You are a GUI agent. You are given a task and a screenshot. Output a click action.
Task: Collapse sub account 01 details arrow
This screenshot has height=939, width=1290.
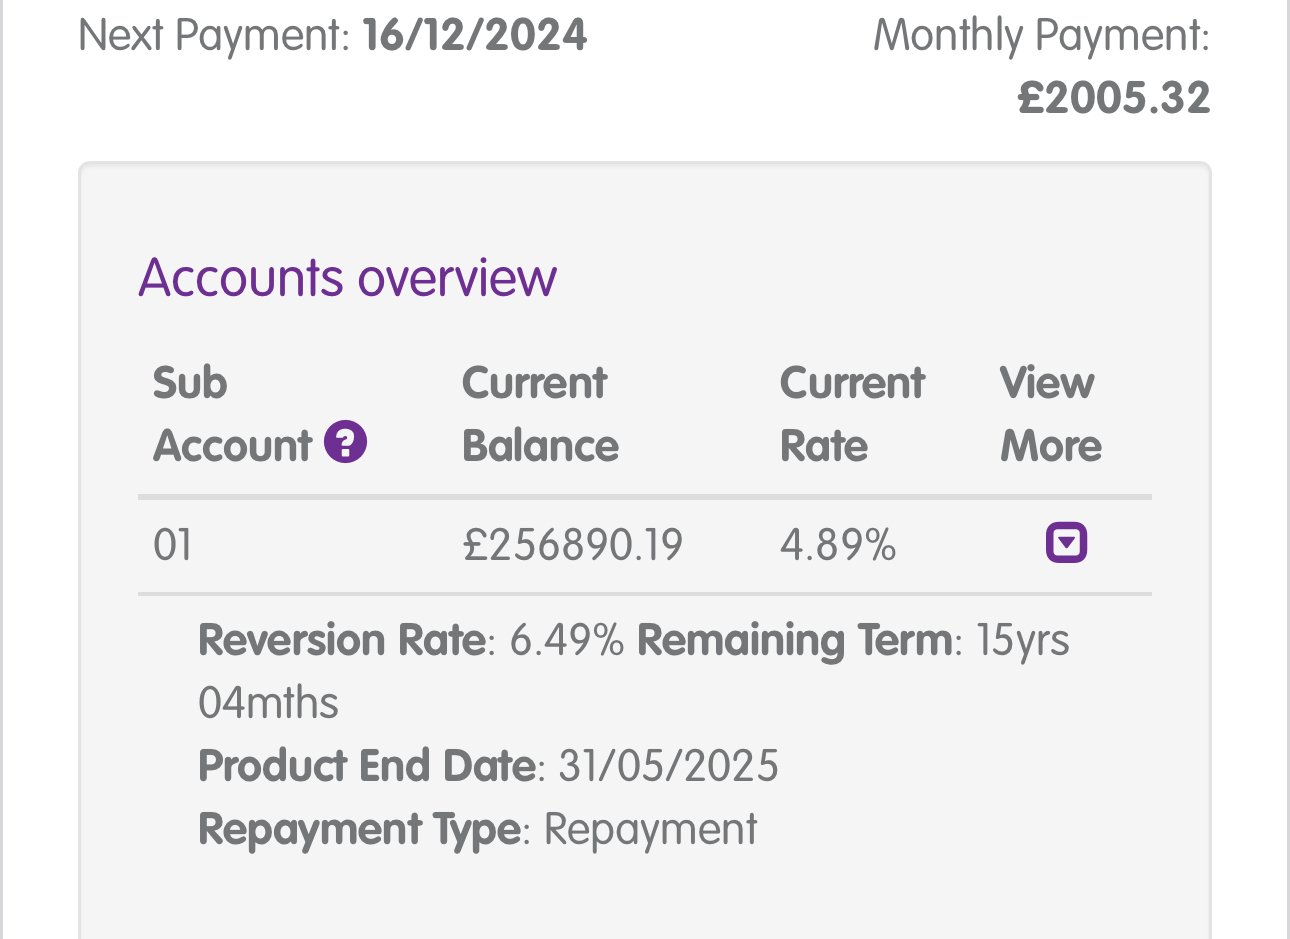click(x=1066, y=543)
